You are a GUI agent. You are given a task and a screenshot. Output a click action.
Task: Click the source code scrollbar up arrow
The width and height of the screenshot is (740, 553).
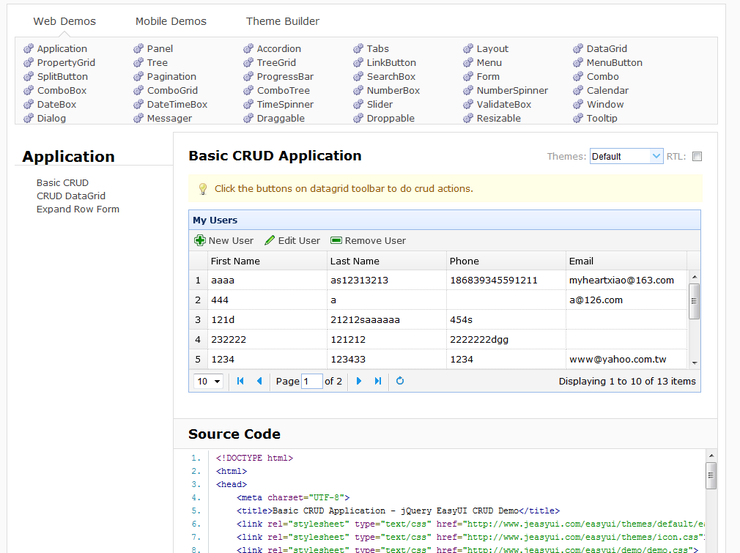pos(711,455)
